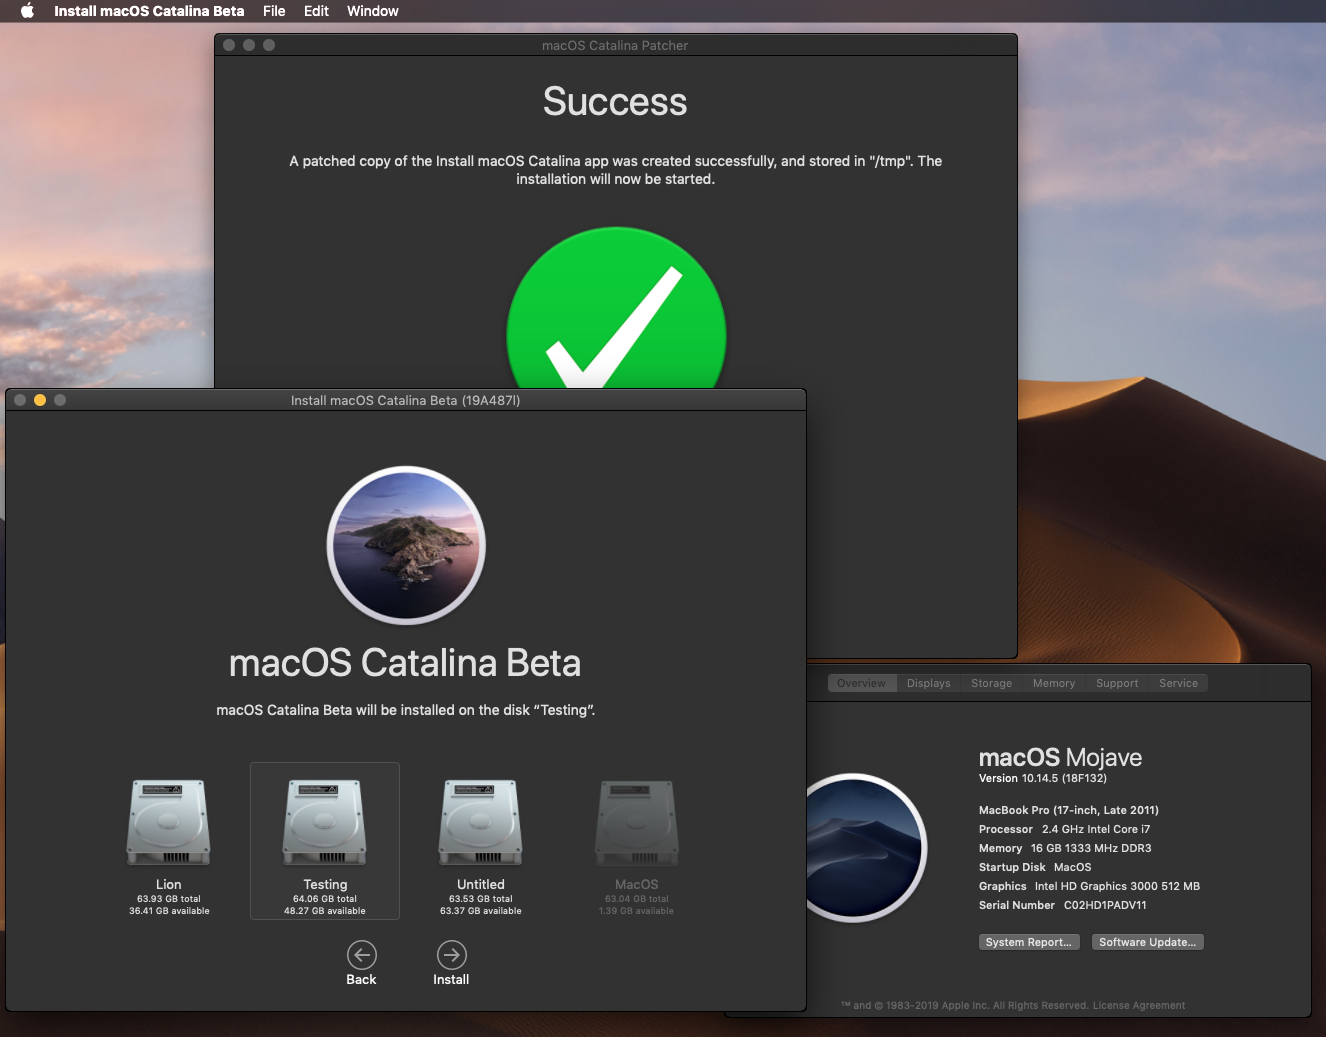Open the Edit menu
This screenshot has height=1037, width=1326.
click(316, 11)
